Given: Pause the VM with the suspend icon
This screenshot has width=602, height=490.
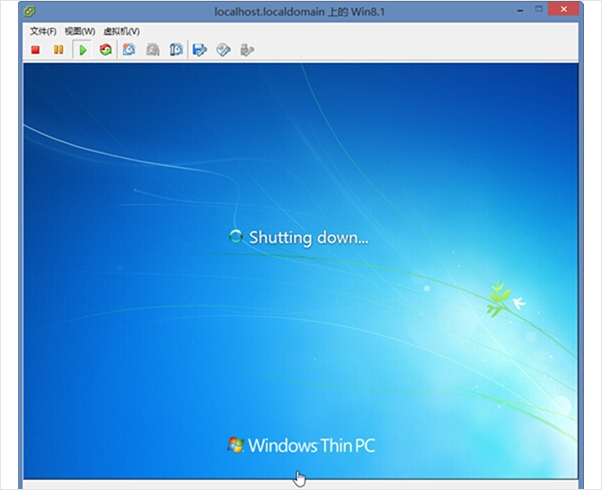Looking at the screenshot, I should pyautogui.click(x=58, y=50).
